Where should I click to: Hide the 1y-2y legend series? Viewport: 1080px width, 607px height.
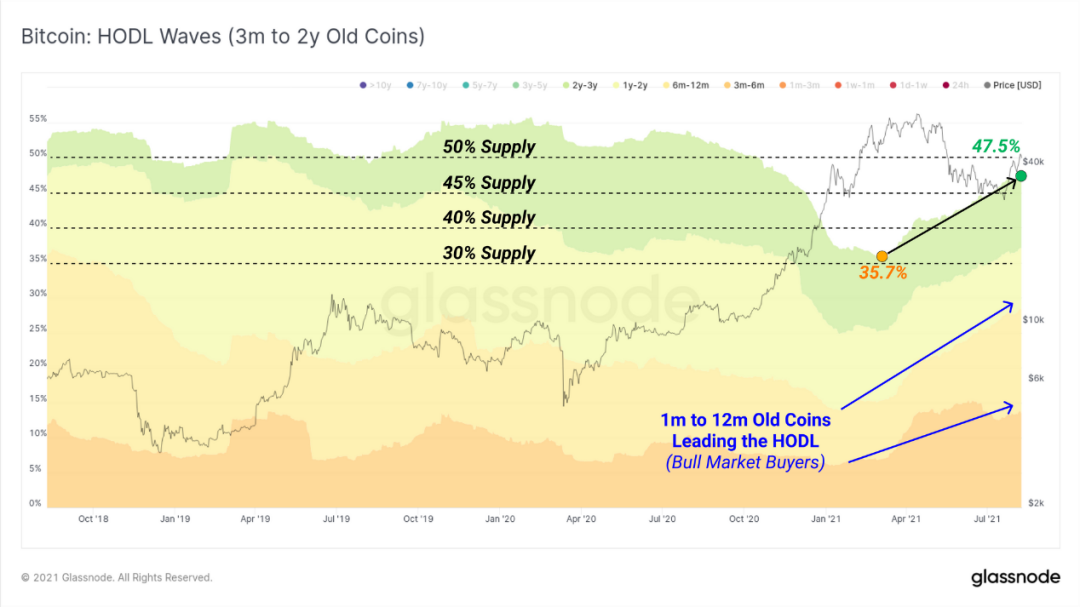coord(630,85)
